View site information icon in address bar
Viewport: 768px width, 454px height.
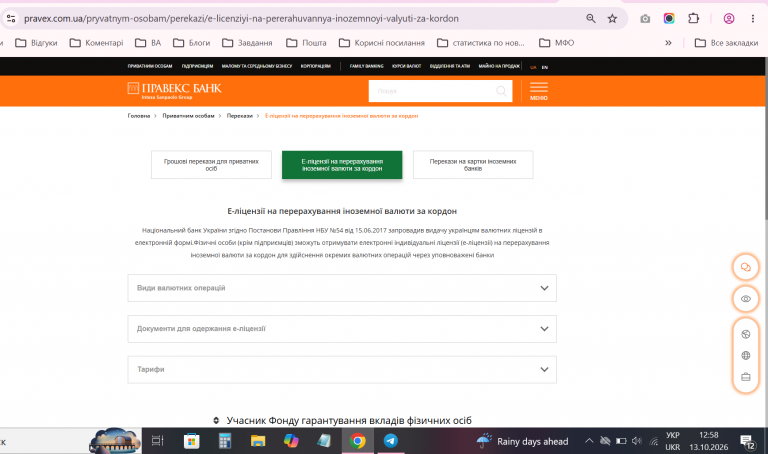tap(11, 19)
